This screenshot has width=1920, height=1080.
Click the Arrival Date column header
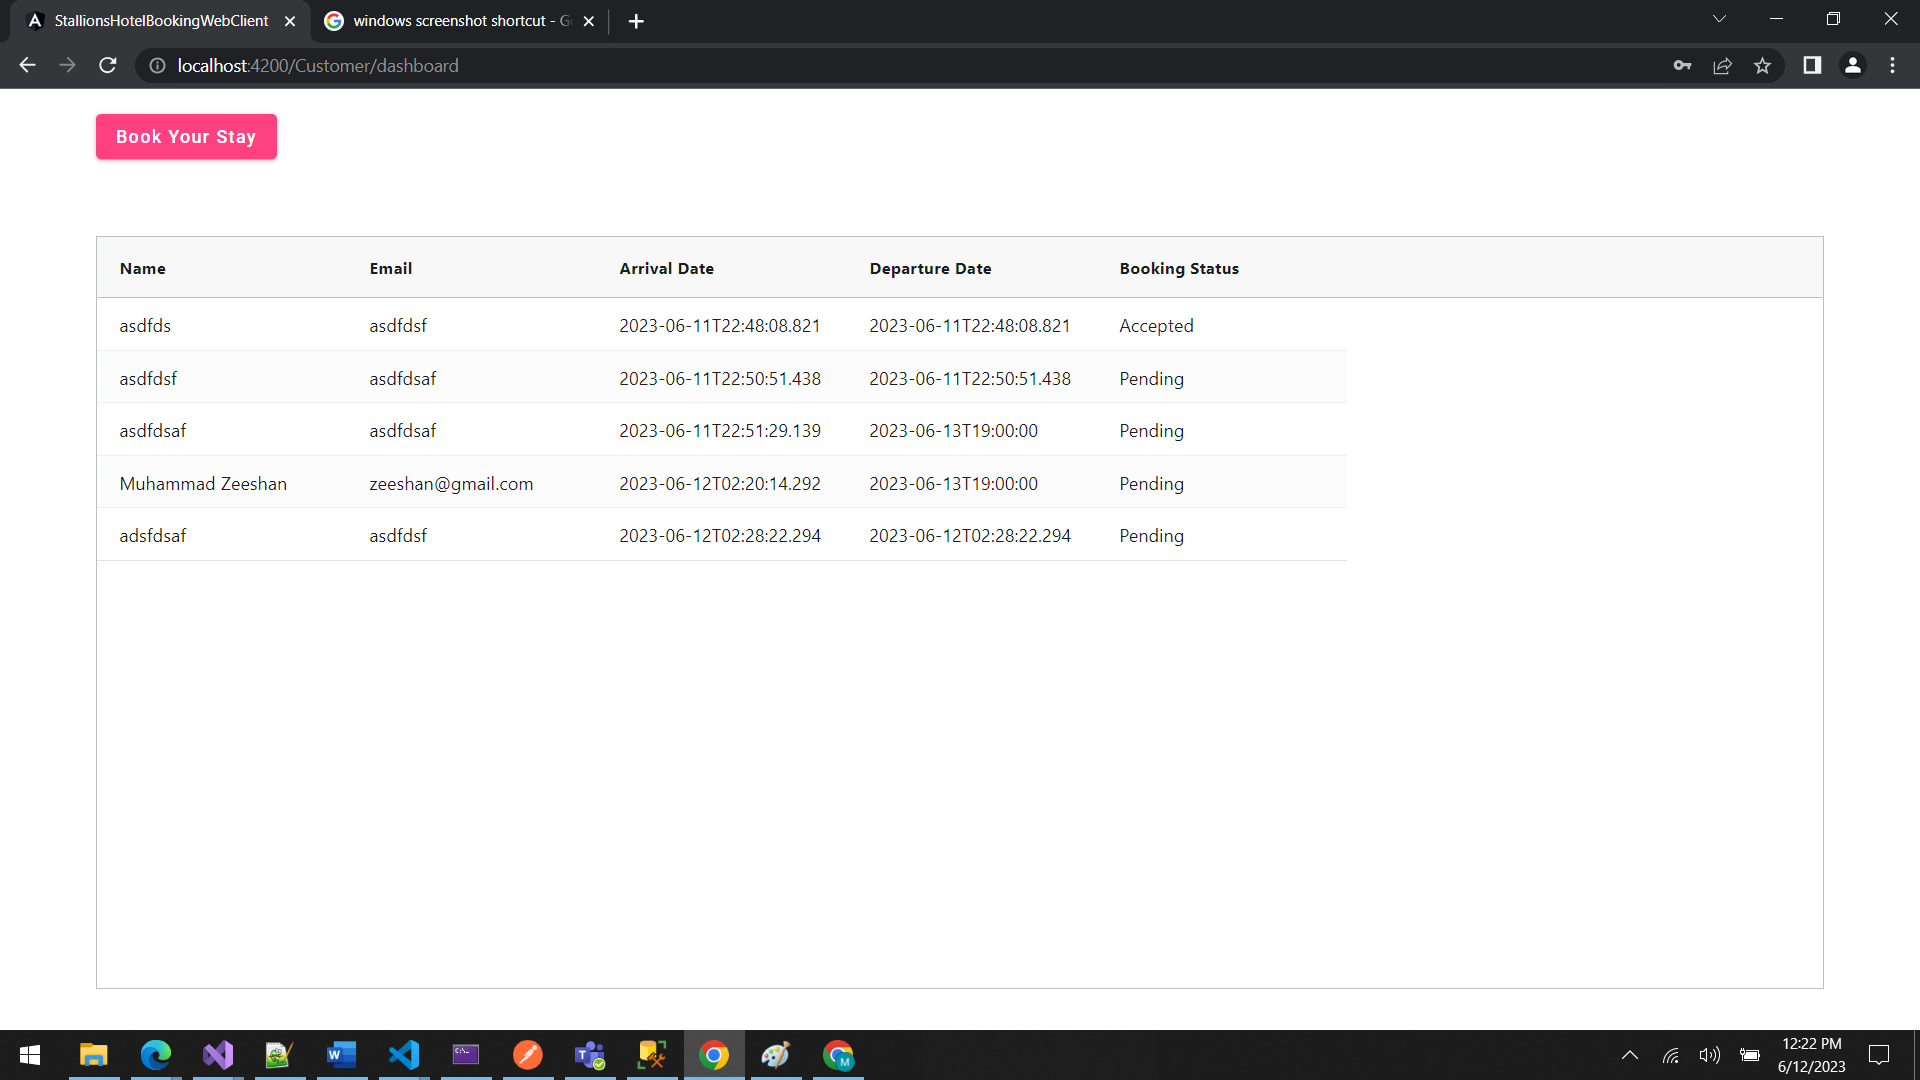coord(667,268)
